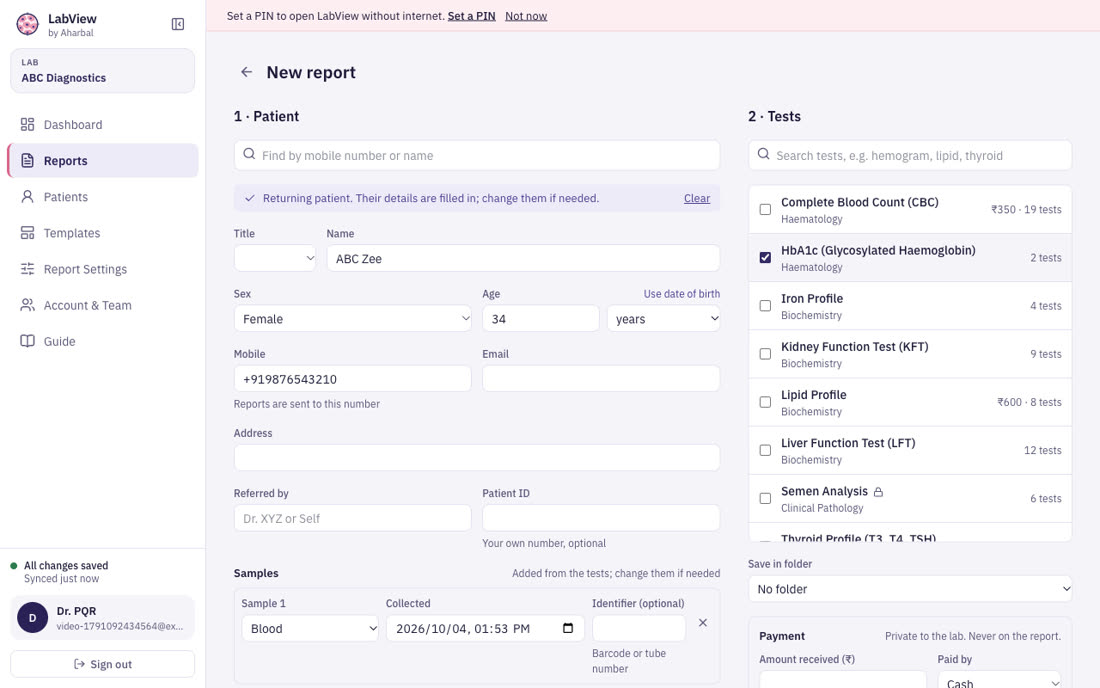Click the magnifier icon in tests search
This screenshot has width=1100, height=688.
[x=763, y=154]
